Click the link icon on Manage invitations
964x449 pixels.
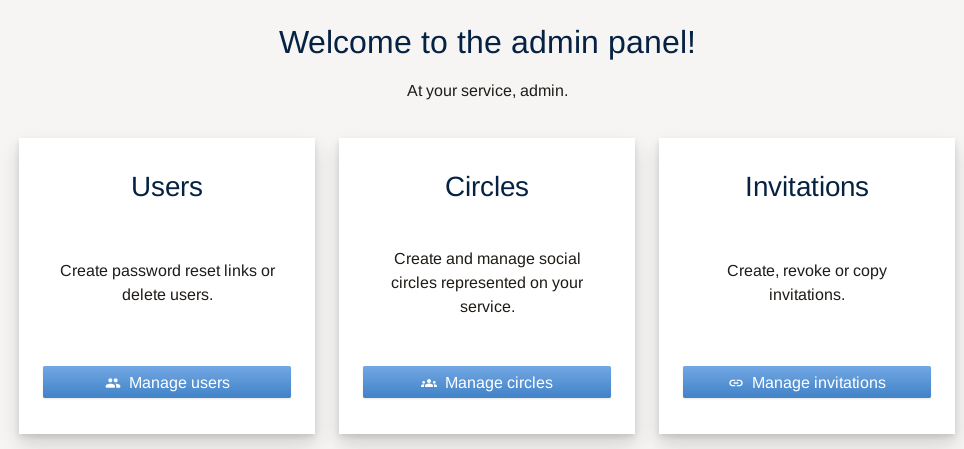click(736, 383)
